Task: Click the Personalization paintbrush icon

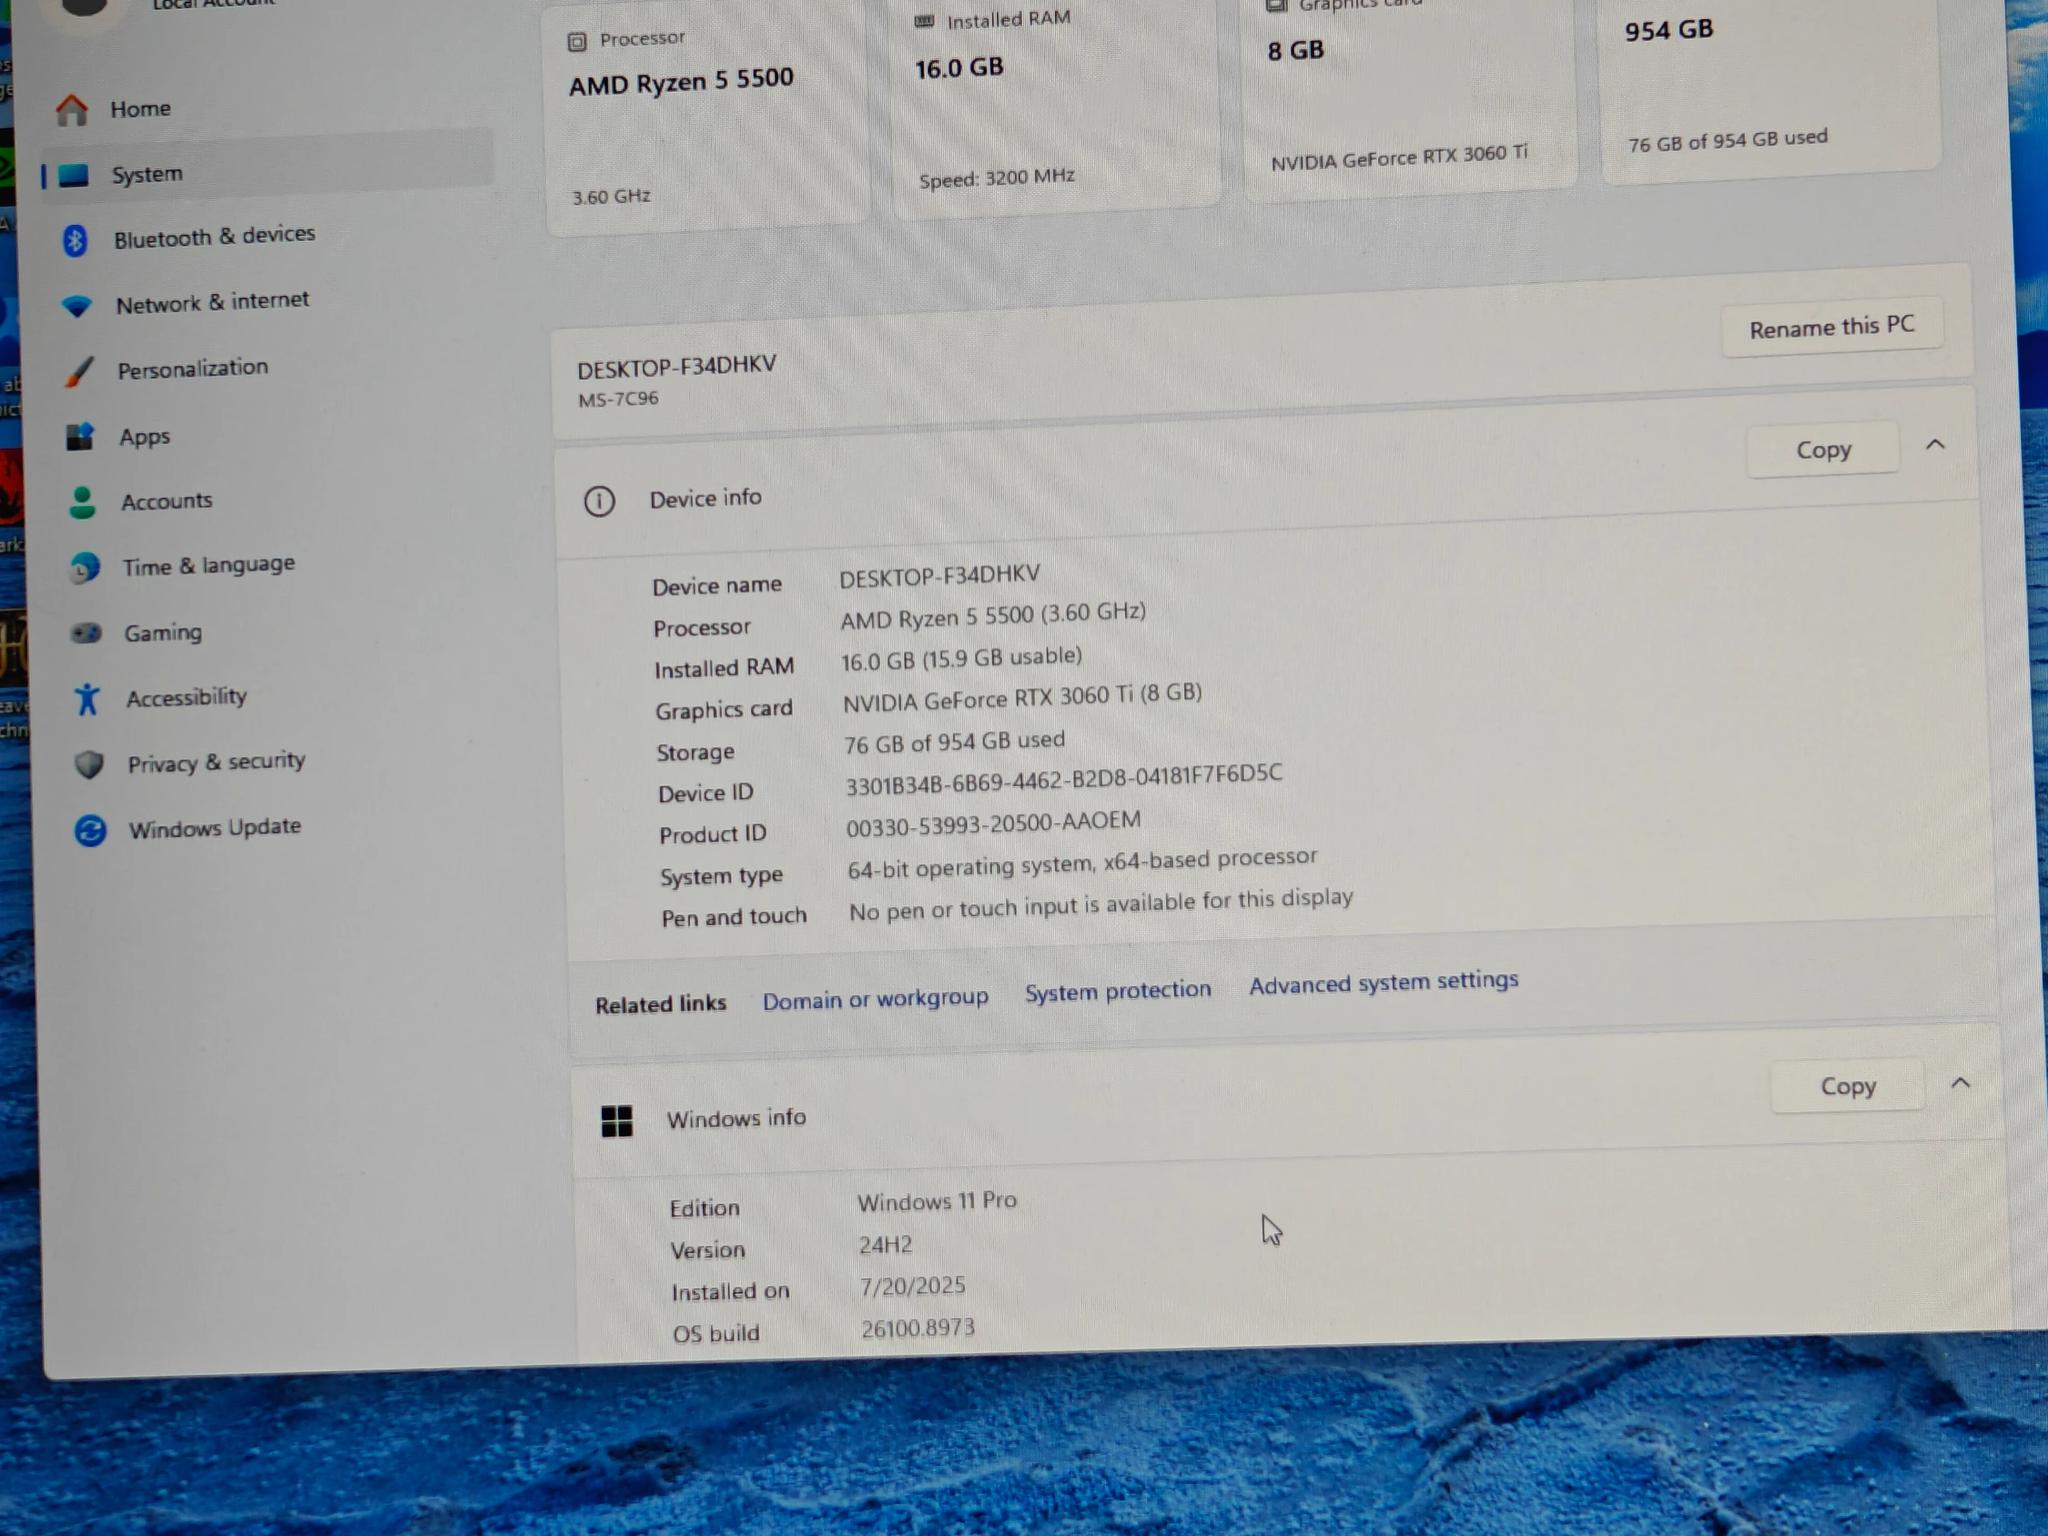Action: [x=79, y=372]
